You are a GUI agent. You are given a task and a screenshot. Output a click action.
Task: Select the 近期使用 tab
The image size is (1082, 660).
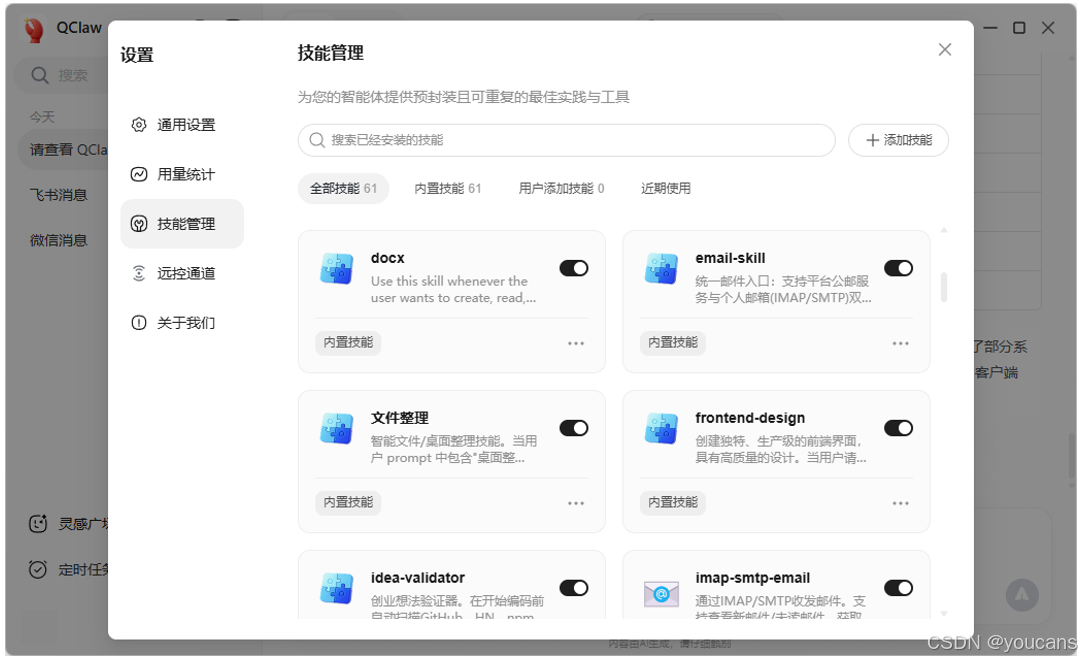665,187
